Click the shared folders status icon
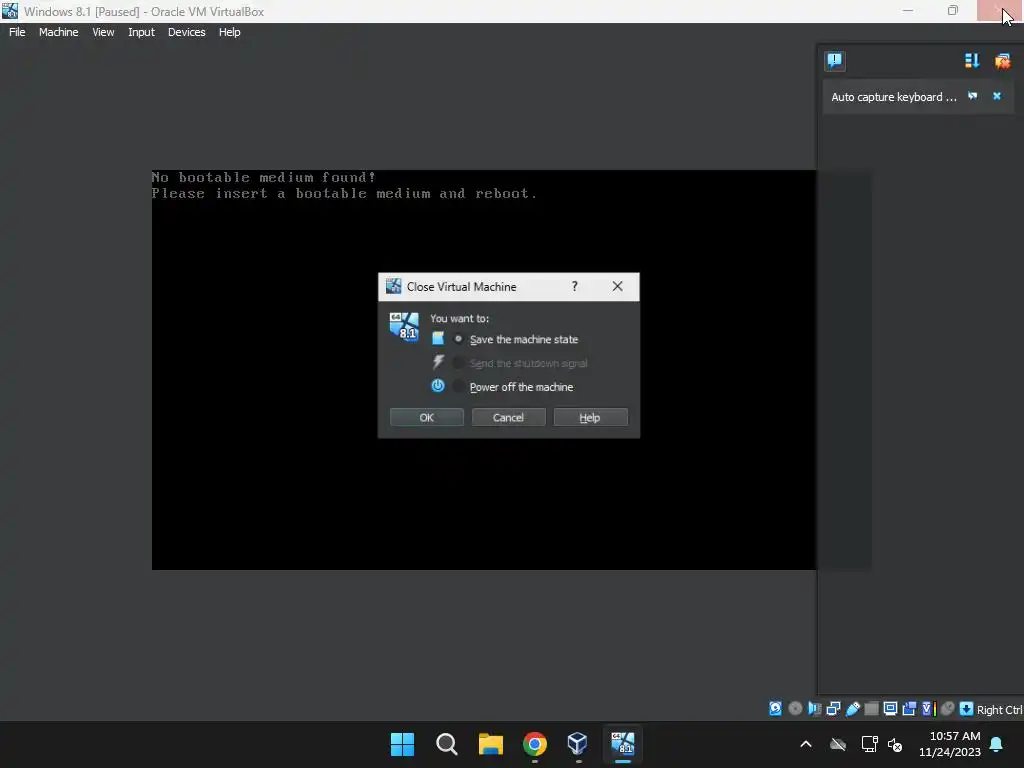 pyautogui.click(x=871, y=709)
